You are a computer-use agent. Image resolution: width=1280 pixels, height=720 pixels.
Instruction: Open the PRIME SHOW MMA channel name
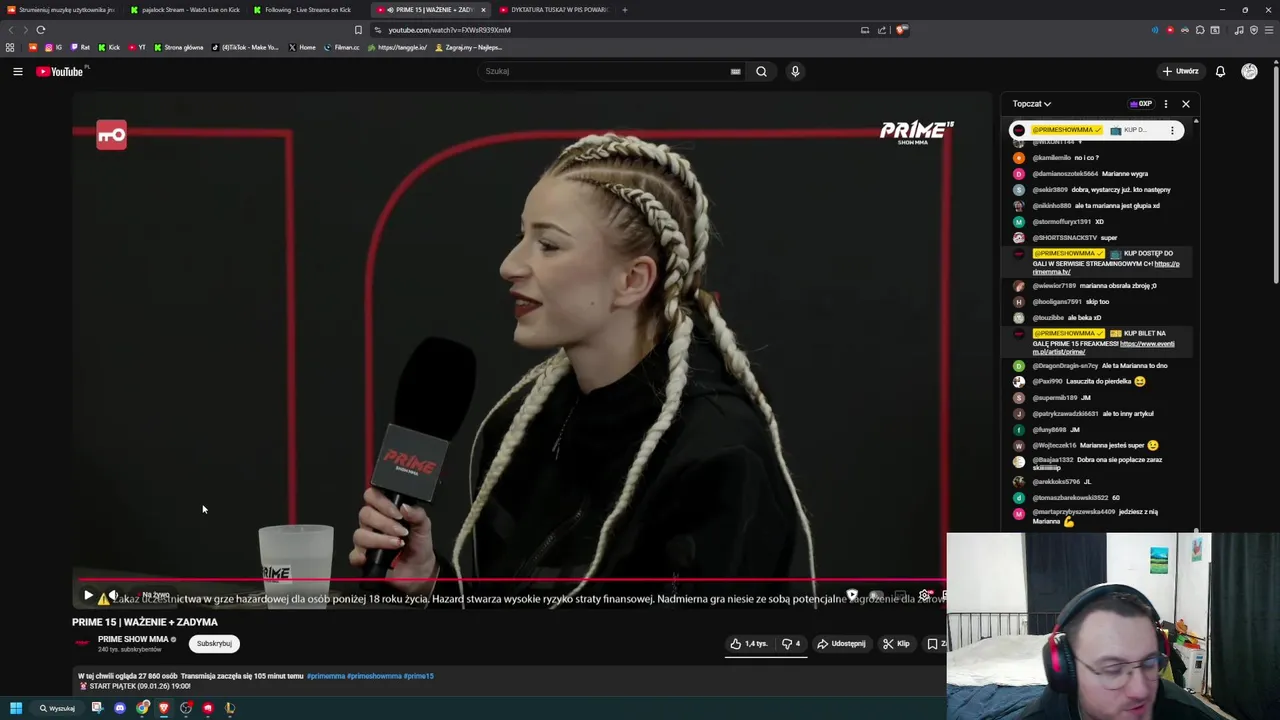pyautogui.click(x=133, y=639)
